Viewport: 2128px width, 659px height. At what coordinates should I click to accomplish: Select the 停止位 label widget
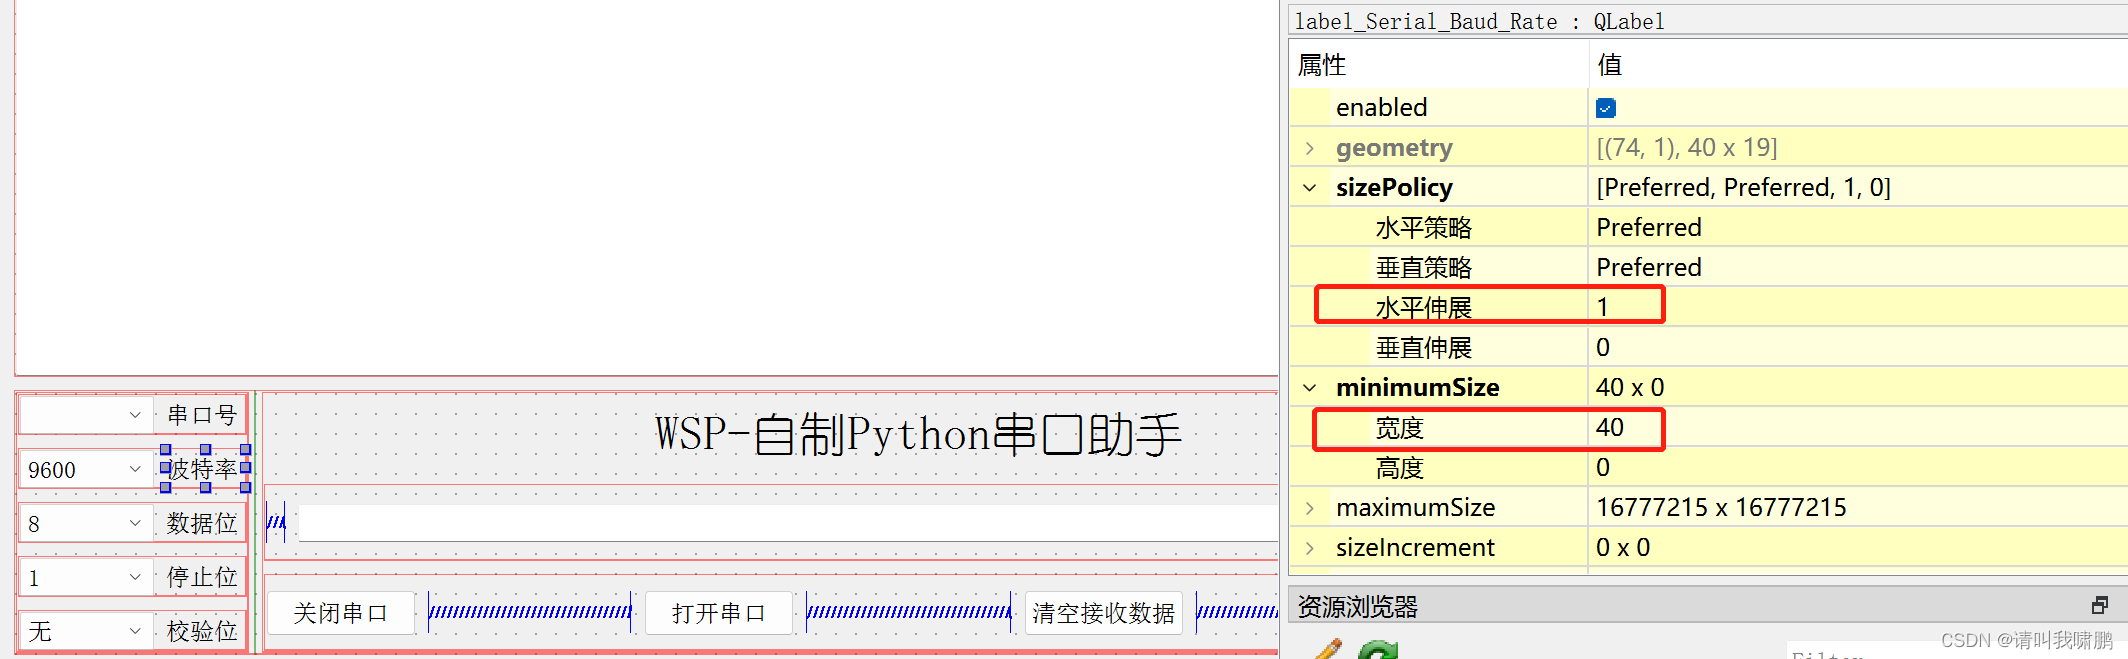[x=202, y=577]
